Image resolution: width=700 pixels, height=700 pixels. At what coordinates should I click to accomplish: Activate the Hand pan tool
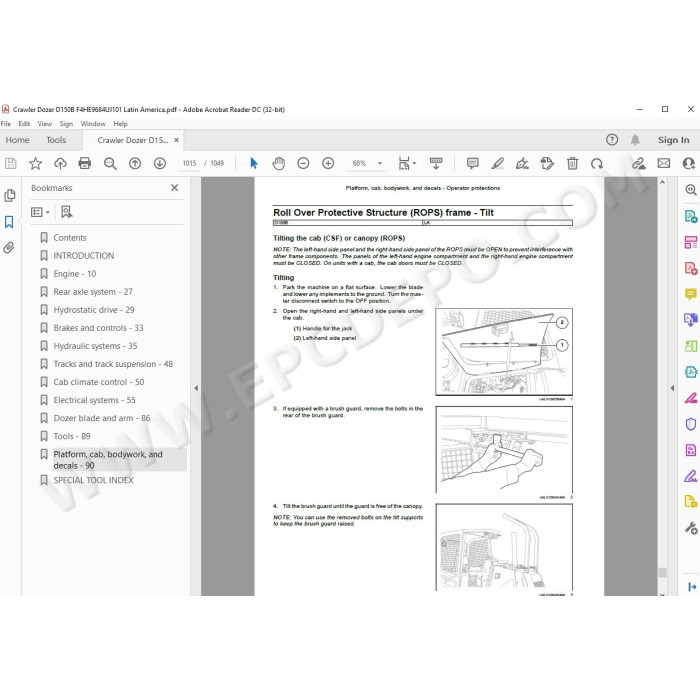[x=279, y=163]
